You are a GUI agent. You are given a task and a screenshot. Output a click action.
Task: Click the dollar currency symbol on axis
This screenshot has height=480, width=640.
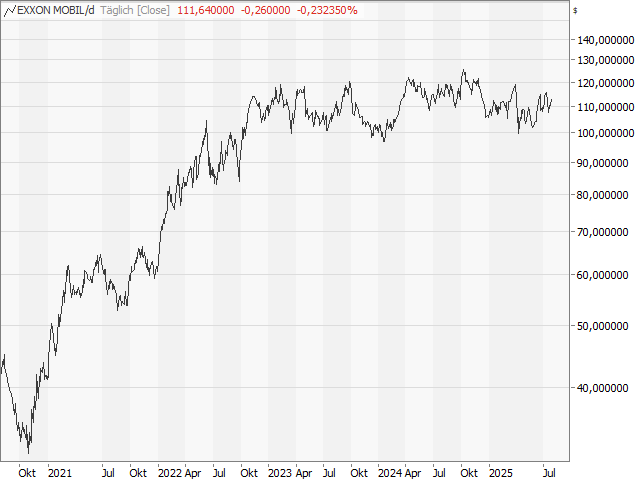coord(575,11)
